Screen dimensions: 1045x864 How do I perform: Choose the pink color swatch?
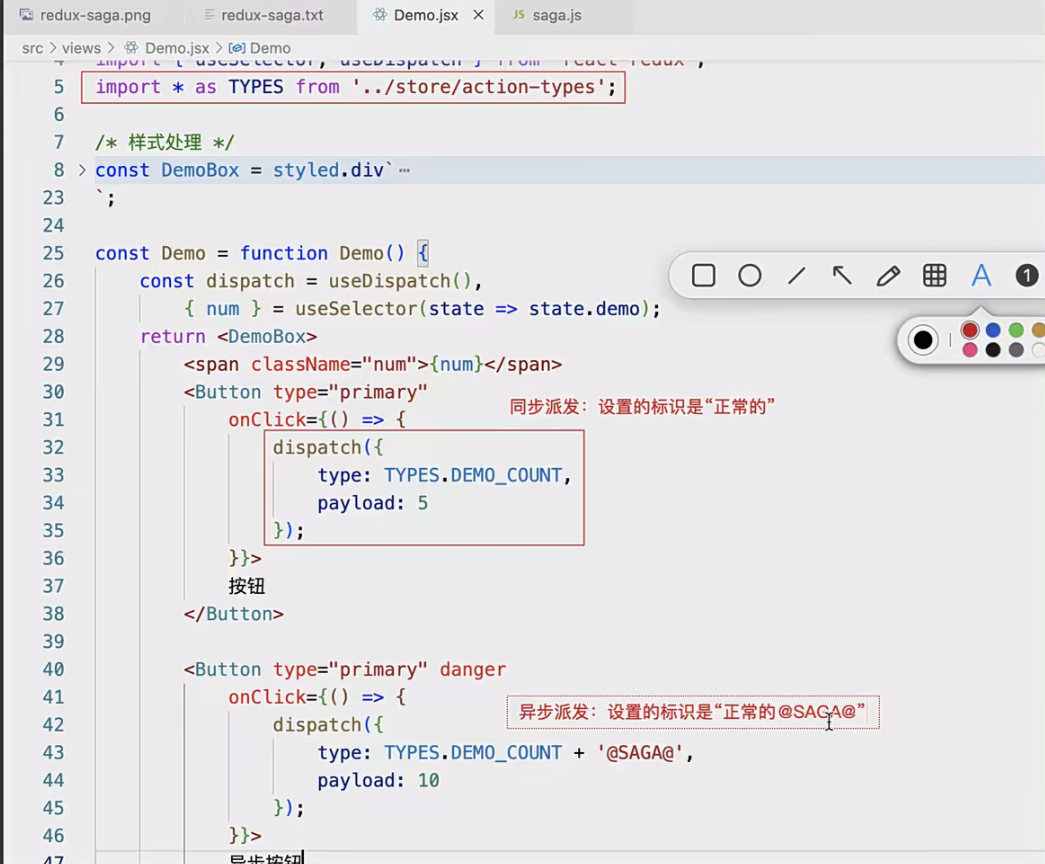point(969,350)
